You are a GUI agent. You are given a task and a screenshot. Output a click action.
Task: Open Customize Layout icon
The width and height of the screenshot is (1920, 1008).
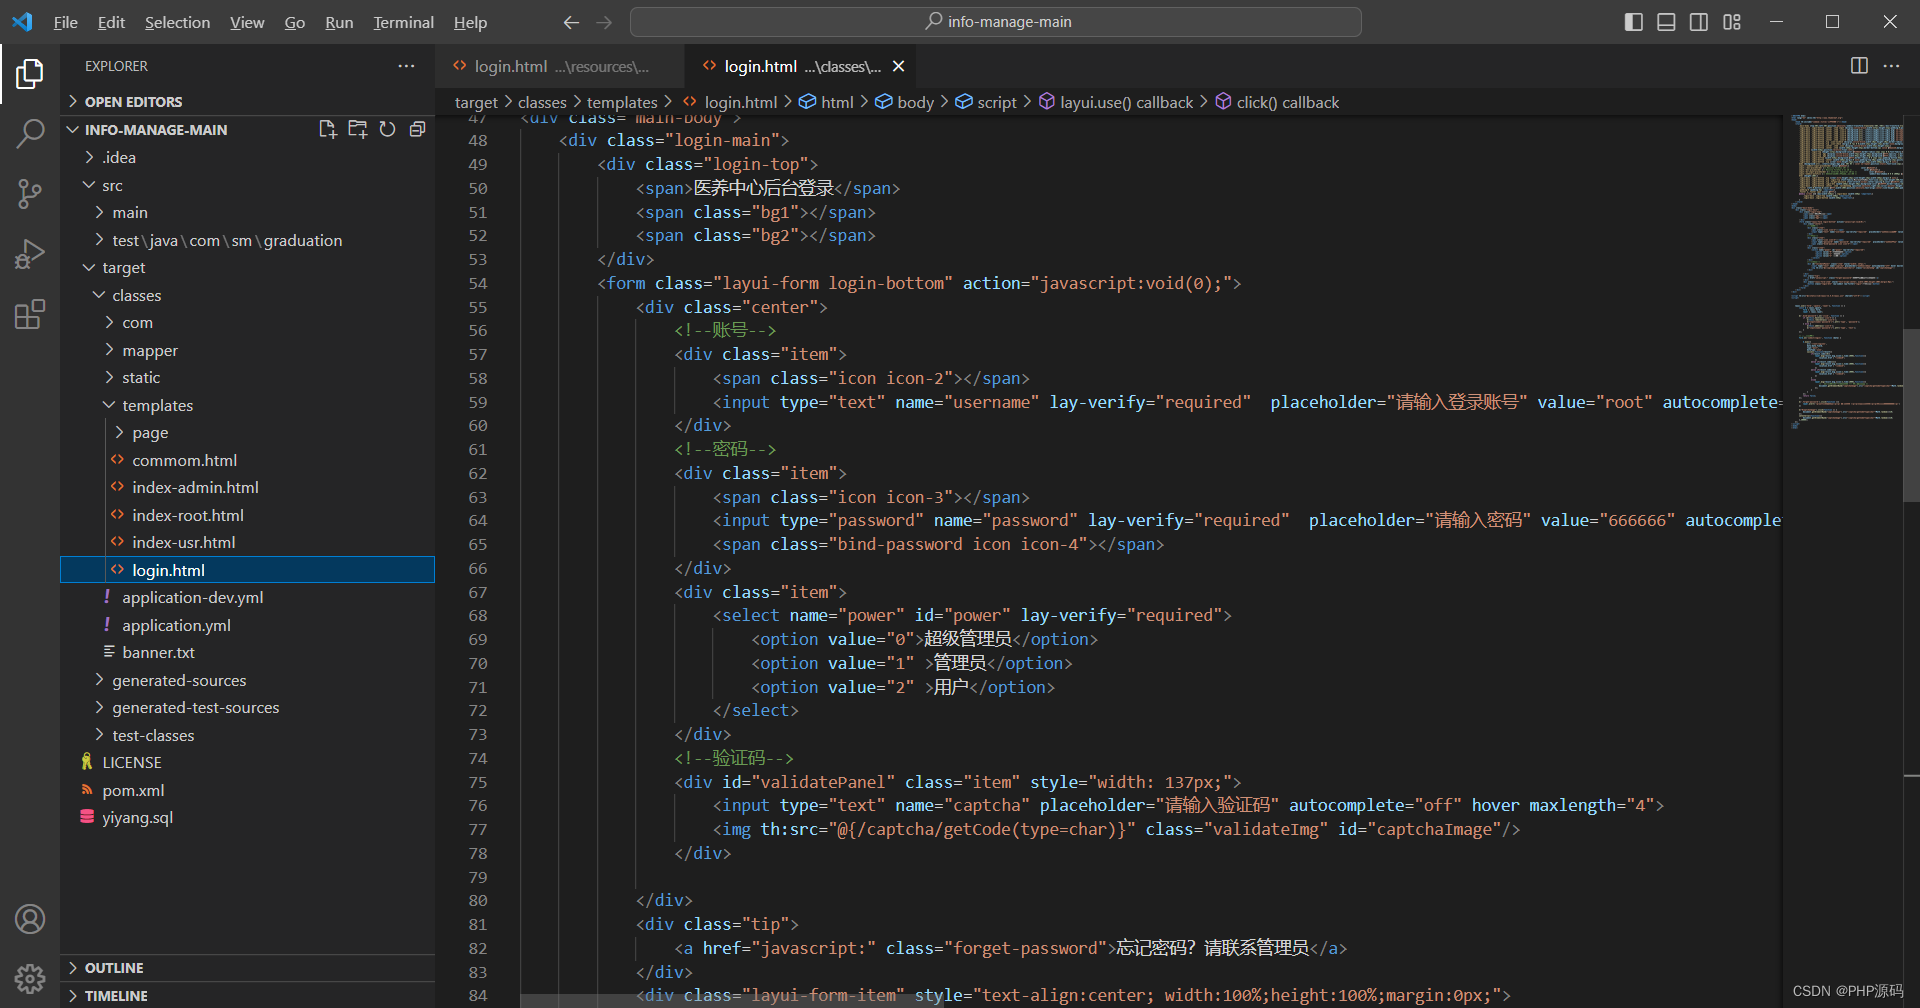tap(1732, 22)
